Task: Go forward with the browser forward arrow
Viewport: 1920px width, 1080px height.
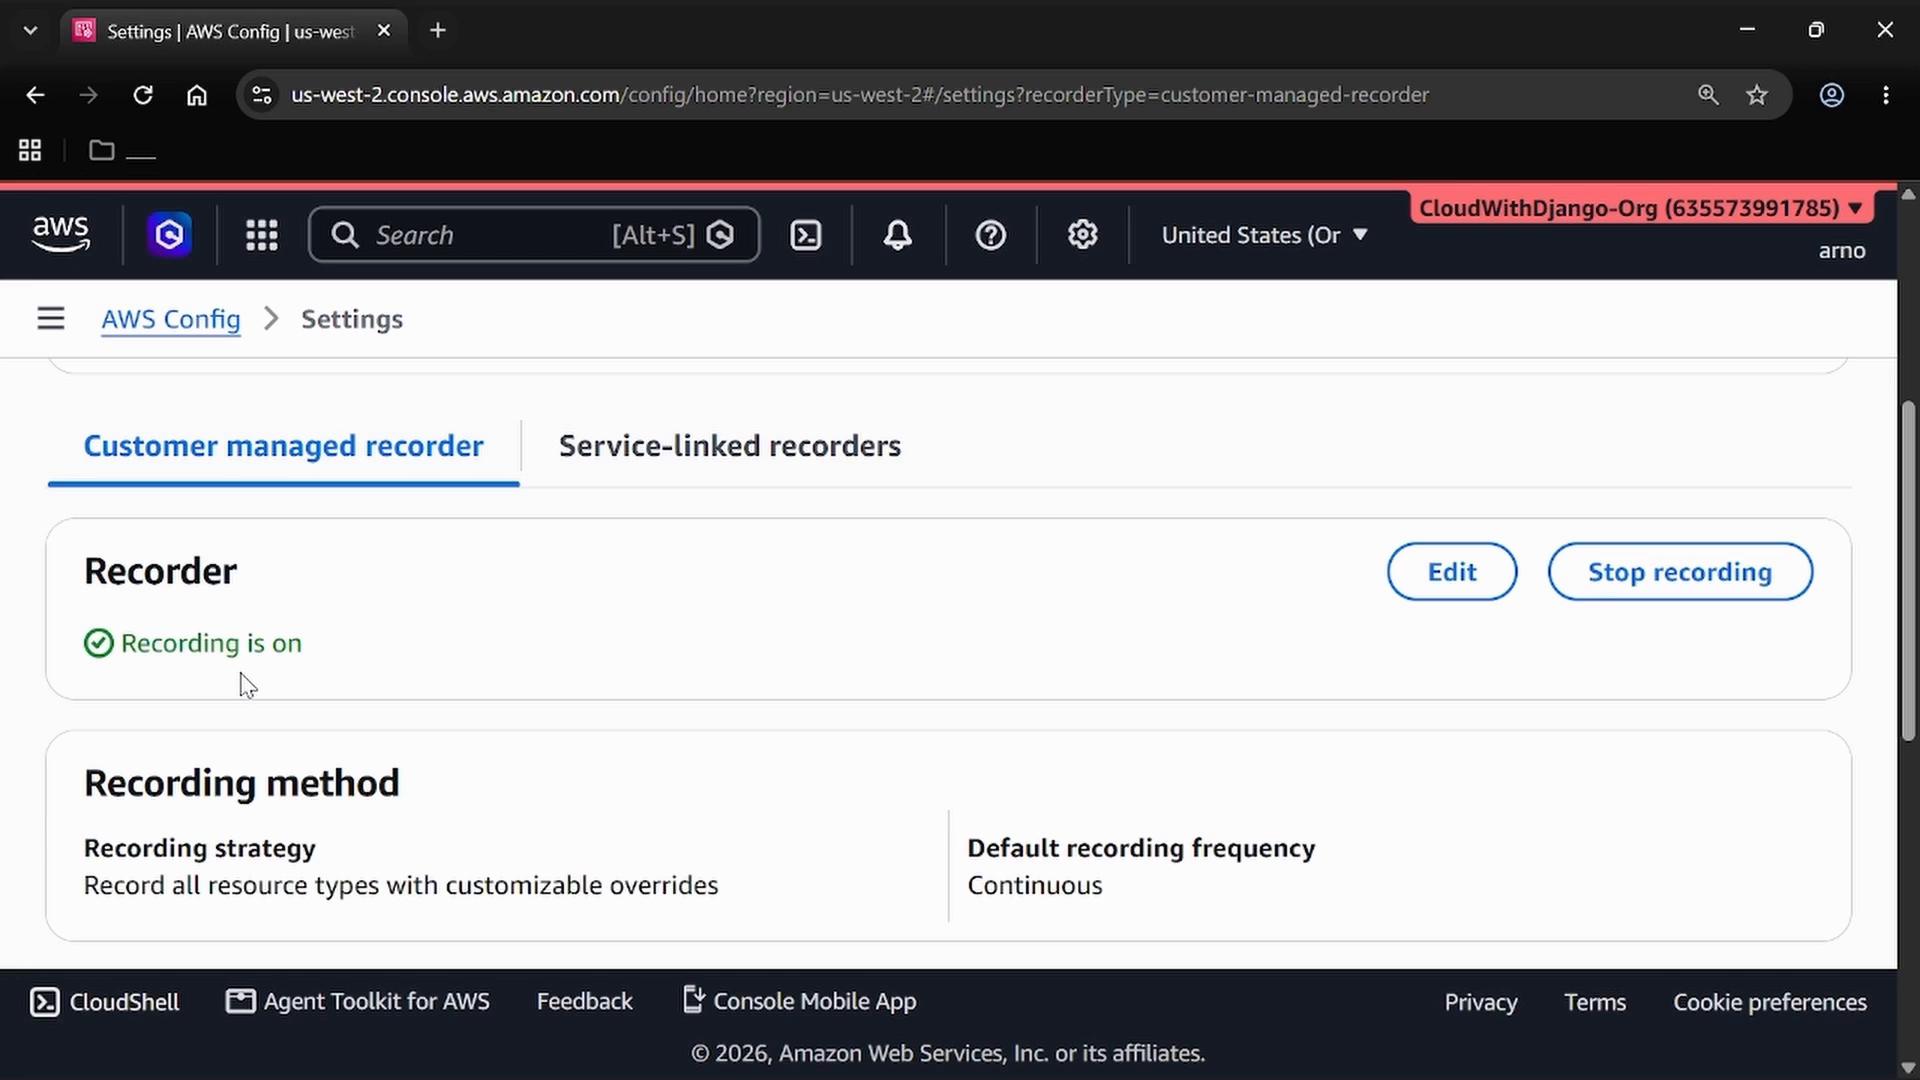Action: coord(89,95)
